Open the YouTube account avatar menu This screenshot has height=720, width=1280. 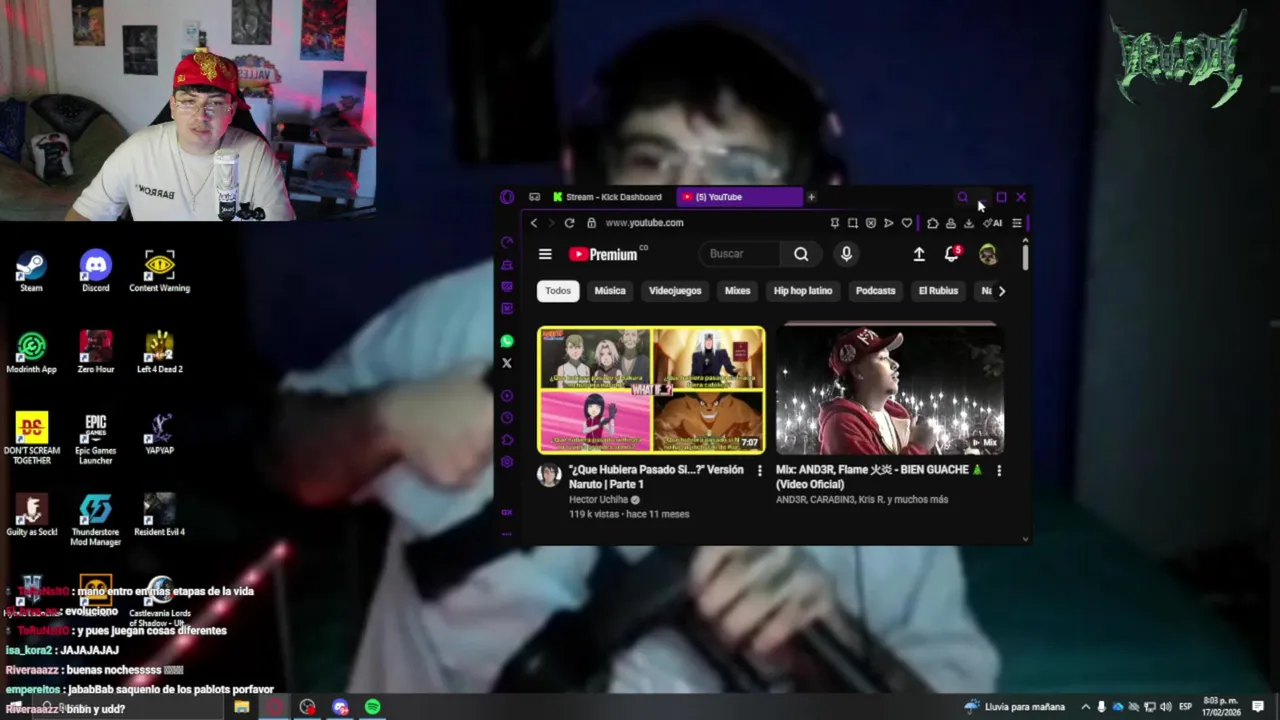(988, 254)
